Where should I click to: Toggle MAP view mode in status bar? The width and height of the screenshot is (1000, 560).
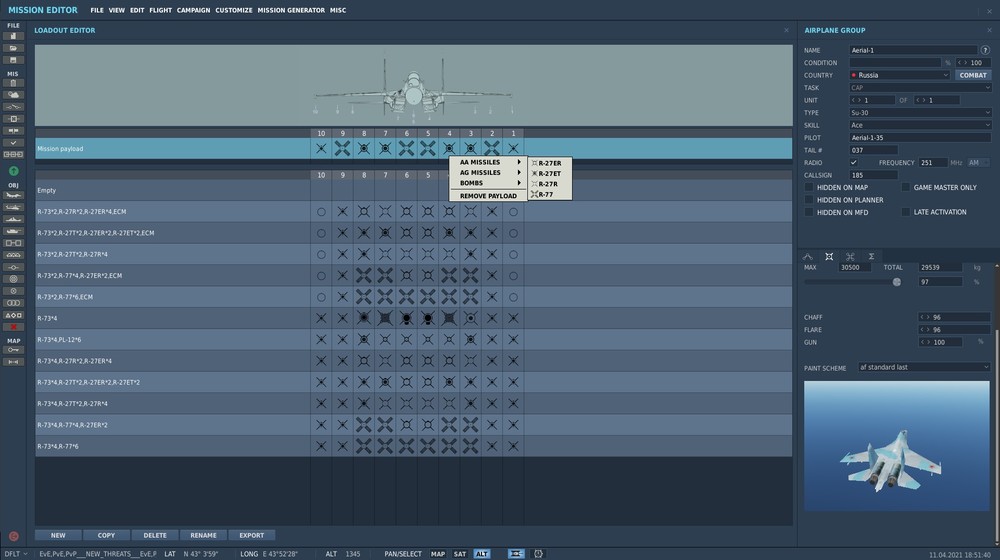coord(438,554)
